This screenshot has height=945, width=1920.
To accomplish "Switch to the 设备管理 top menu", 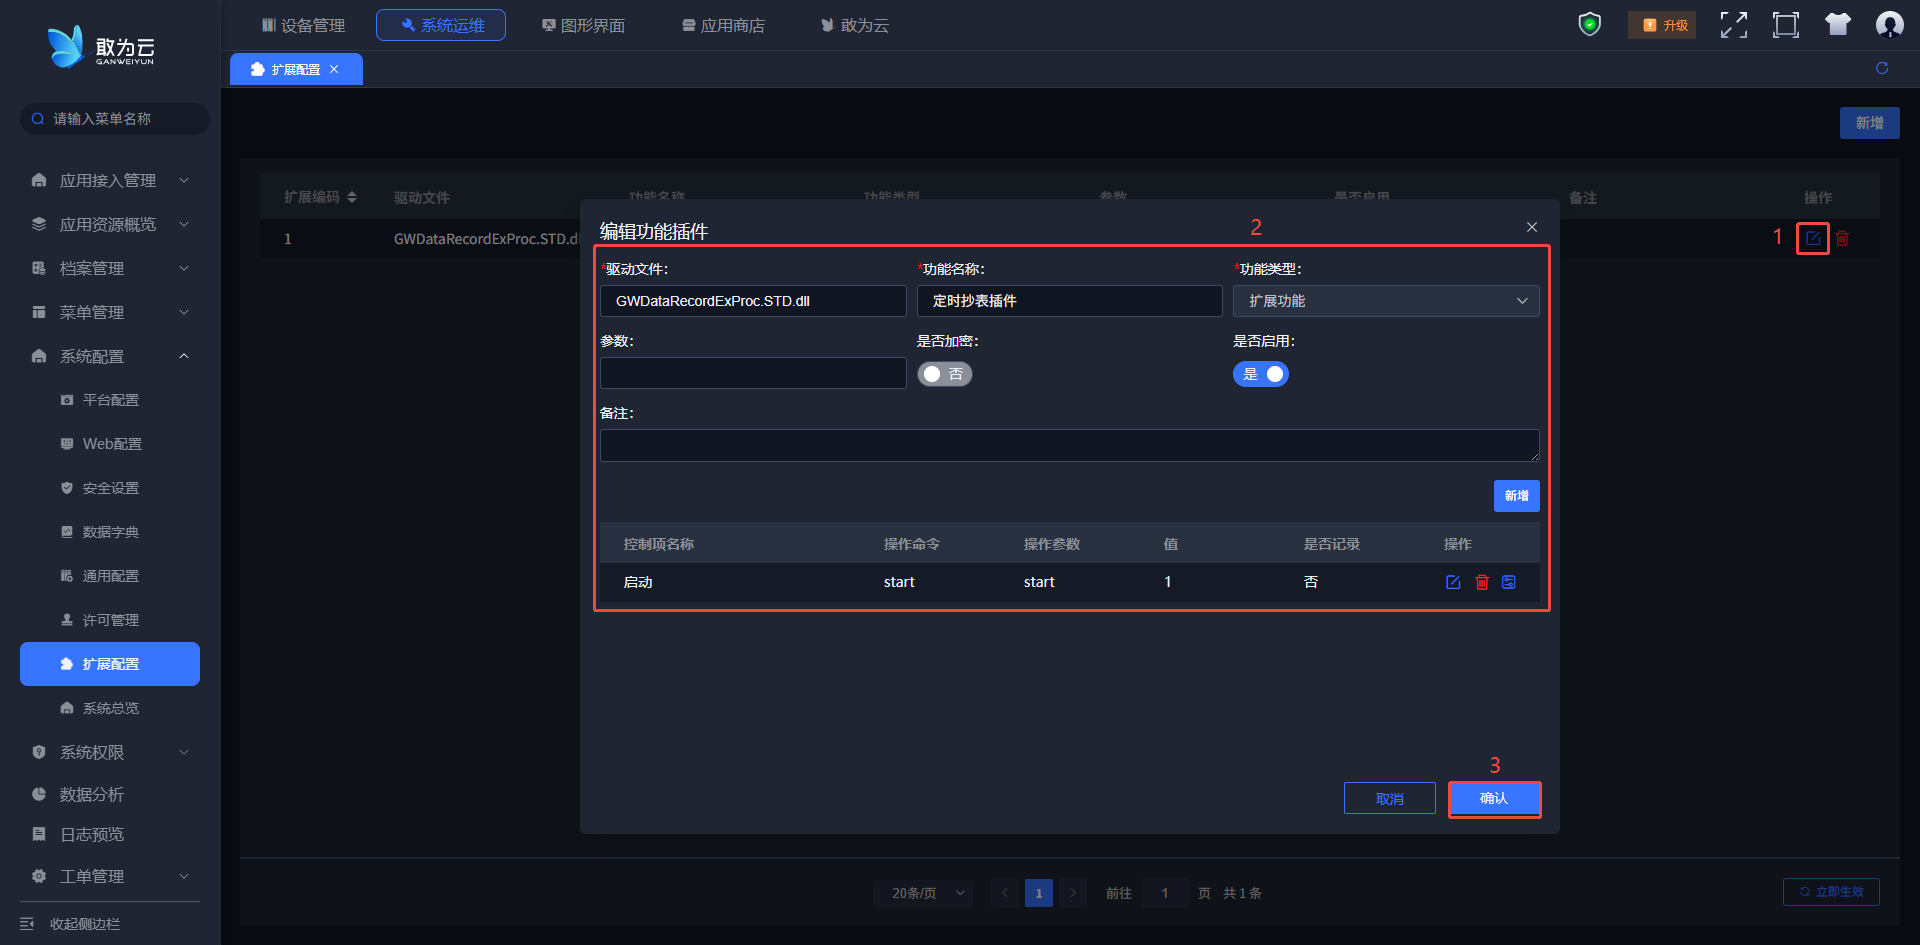I will (x=303, y=25).
